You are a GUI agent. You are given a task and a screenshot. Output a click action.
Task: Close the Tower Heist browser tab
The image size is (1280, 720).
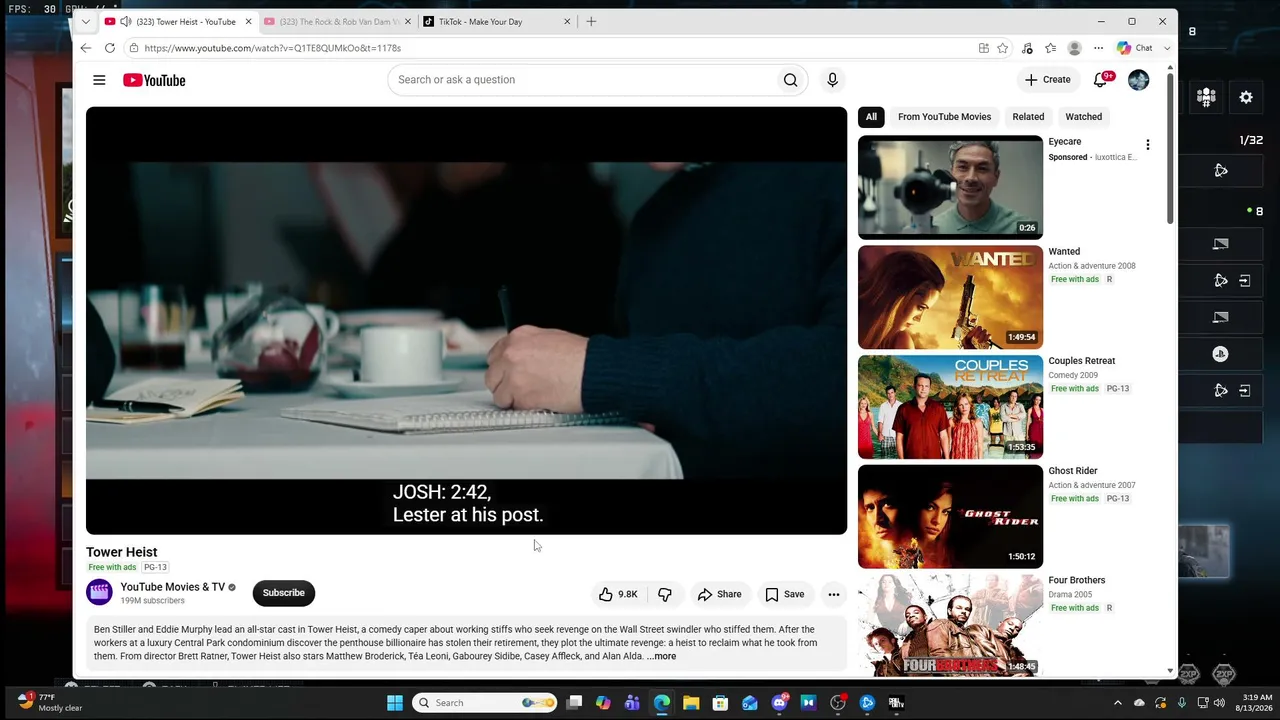point(249,21)
